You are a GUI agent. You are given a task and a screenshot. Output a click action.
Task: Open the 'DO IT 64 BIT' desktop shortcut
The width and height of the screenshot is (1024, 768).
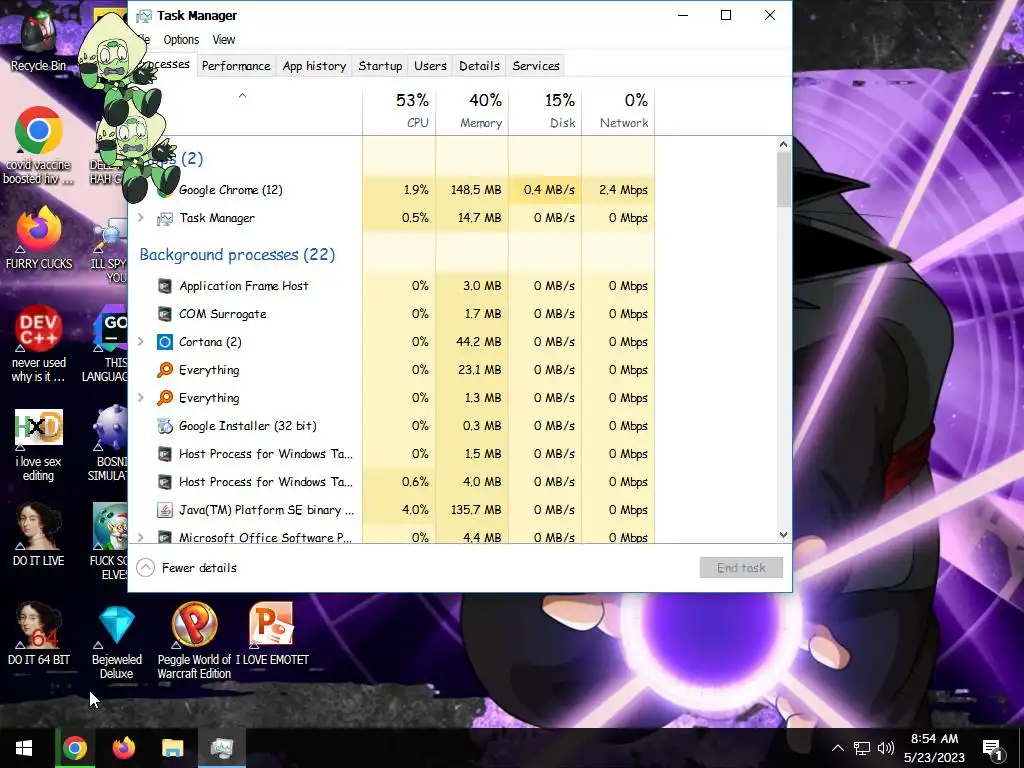(39, 633)
